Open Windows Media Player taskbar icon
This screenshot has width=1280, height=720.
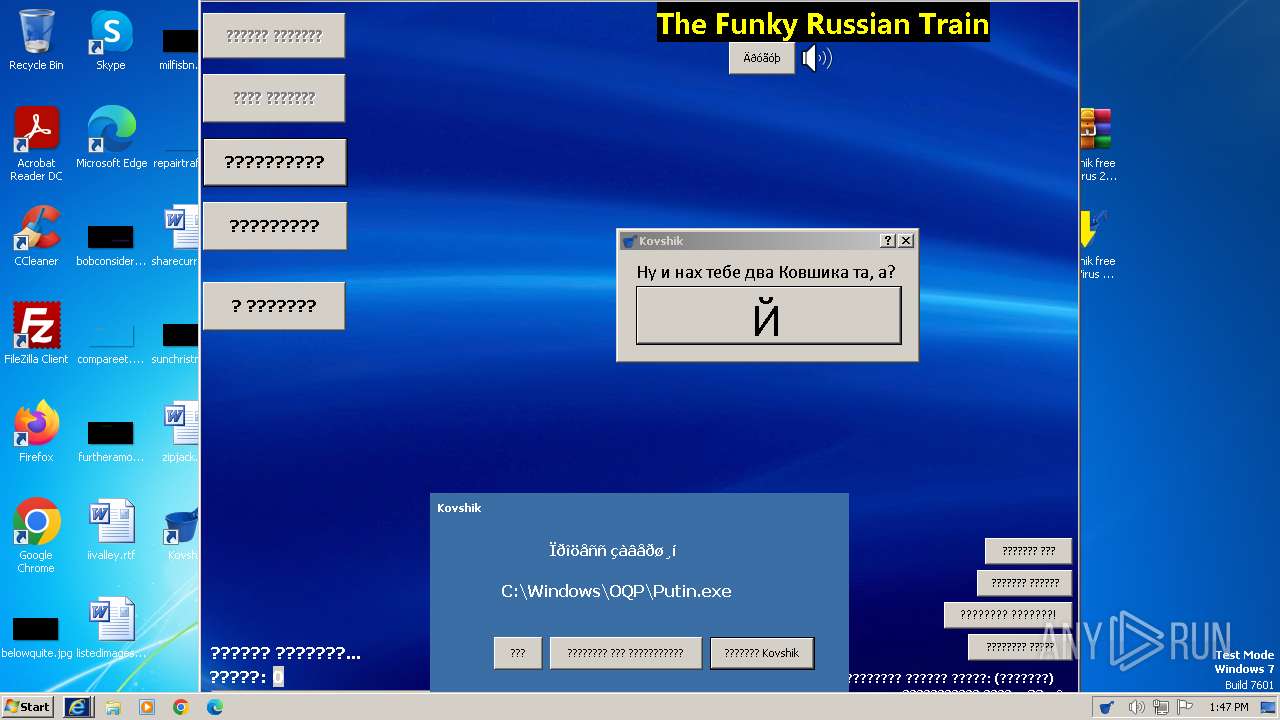click(147, 707)
